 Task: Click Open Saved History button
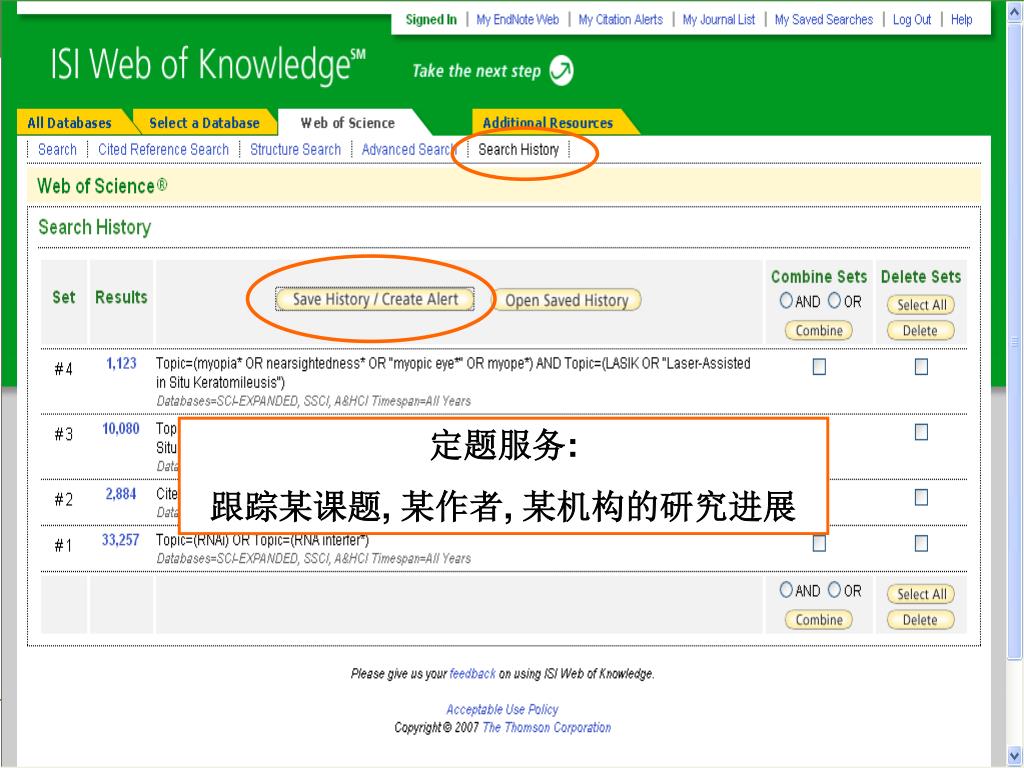[x=567, y=300]
